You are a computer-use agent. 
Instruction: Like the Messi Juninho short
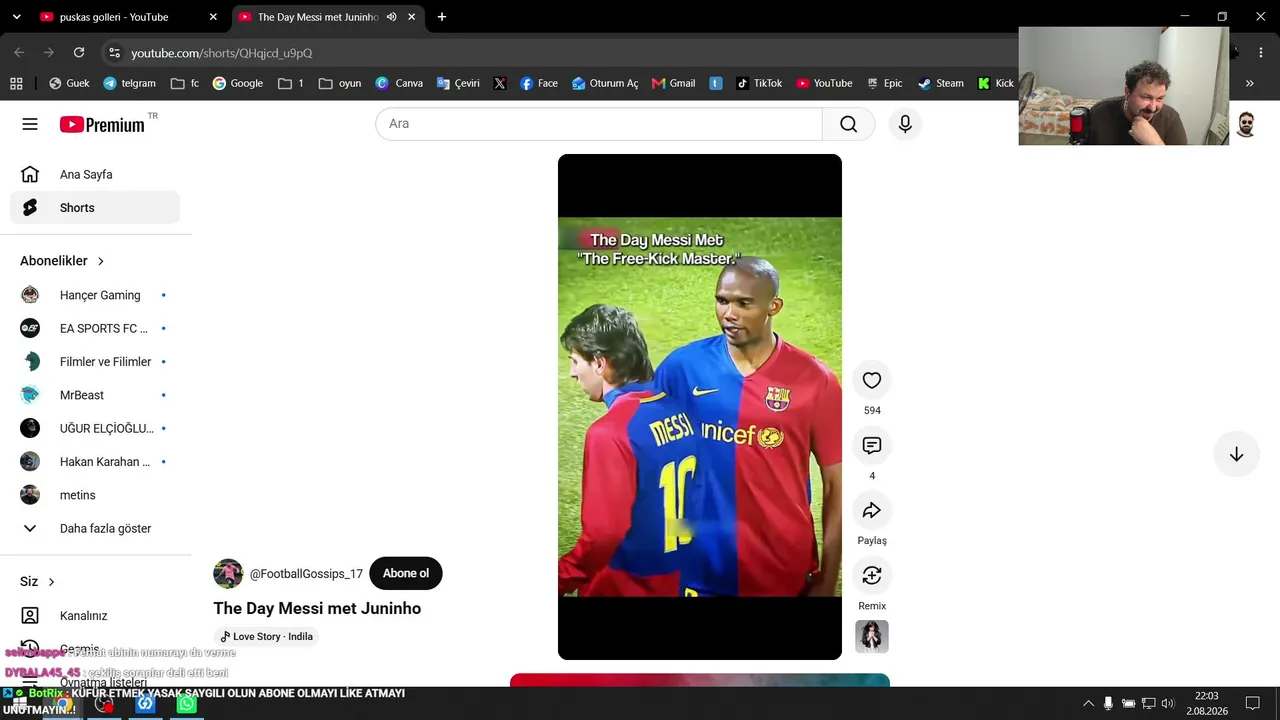(x=872, y=380)
